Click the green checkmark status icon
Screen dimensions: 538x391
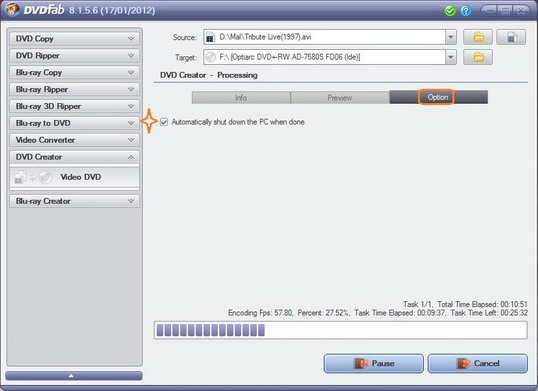450,11
